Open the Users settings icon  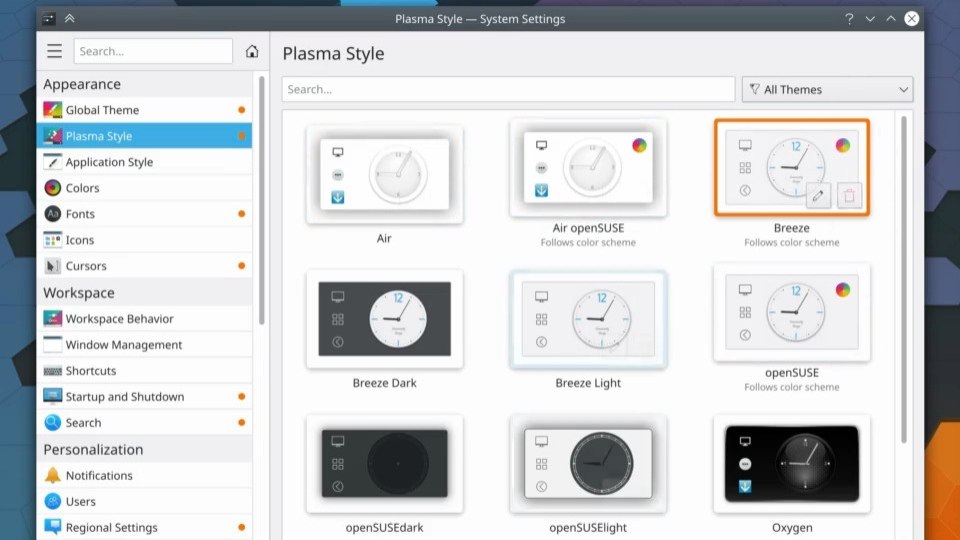point(53,501)
